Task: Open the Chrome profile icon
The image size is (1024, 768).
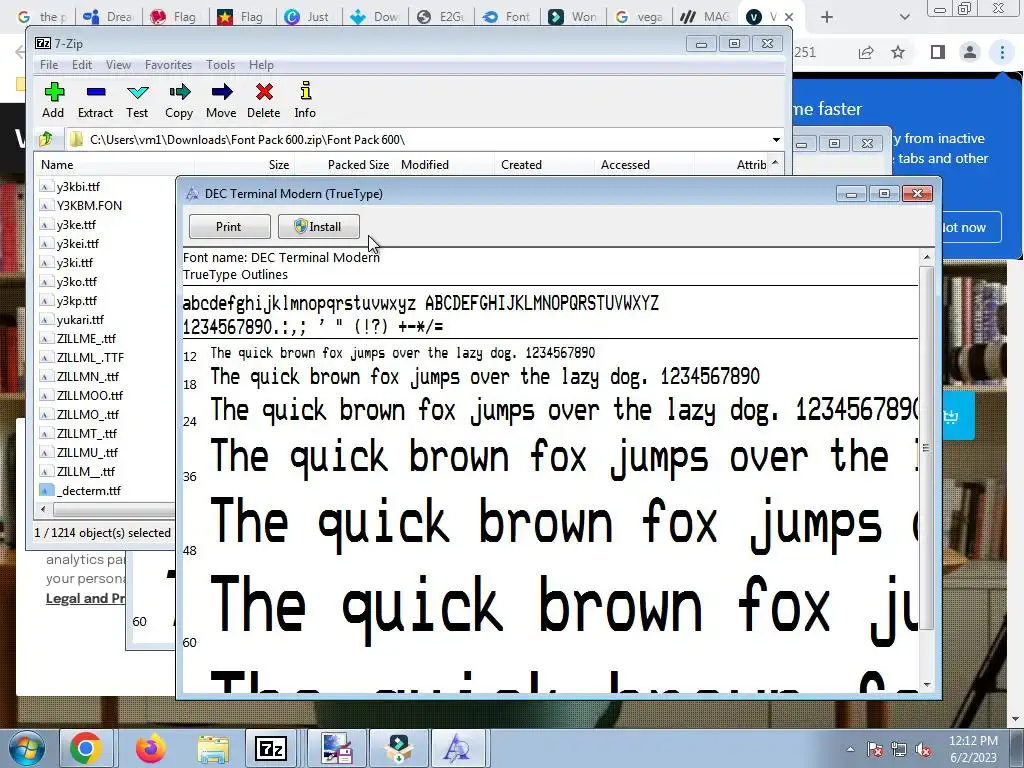Action: (970, 52)
